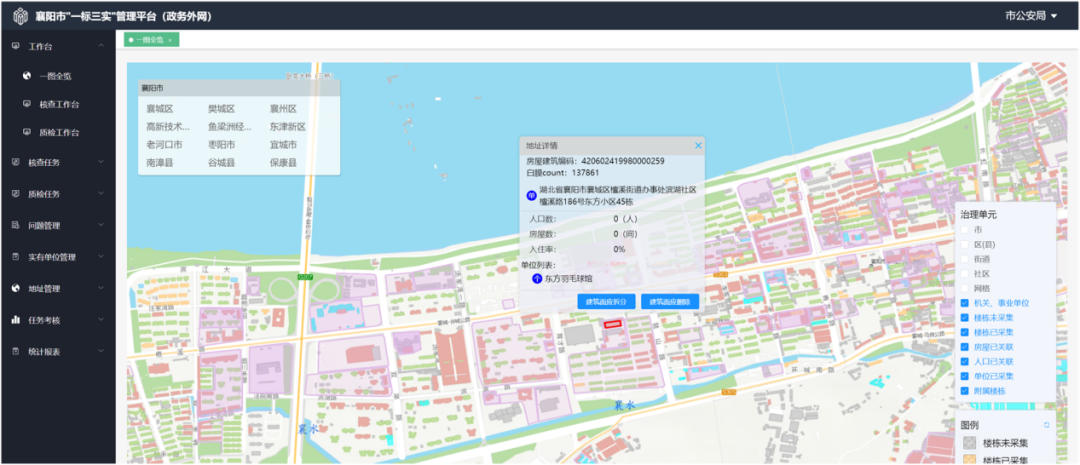Select 樊城区 in the district list
This screenshot has width=1080, height=465.
pyautogui.click(x=221, y=109)
